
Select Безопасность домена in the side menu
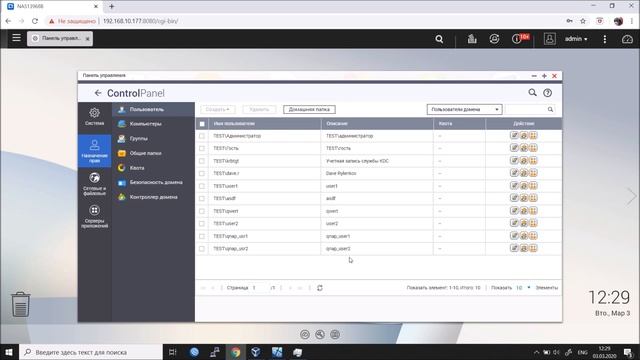pyautogui.click(x=153, y=182)
